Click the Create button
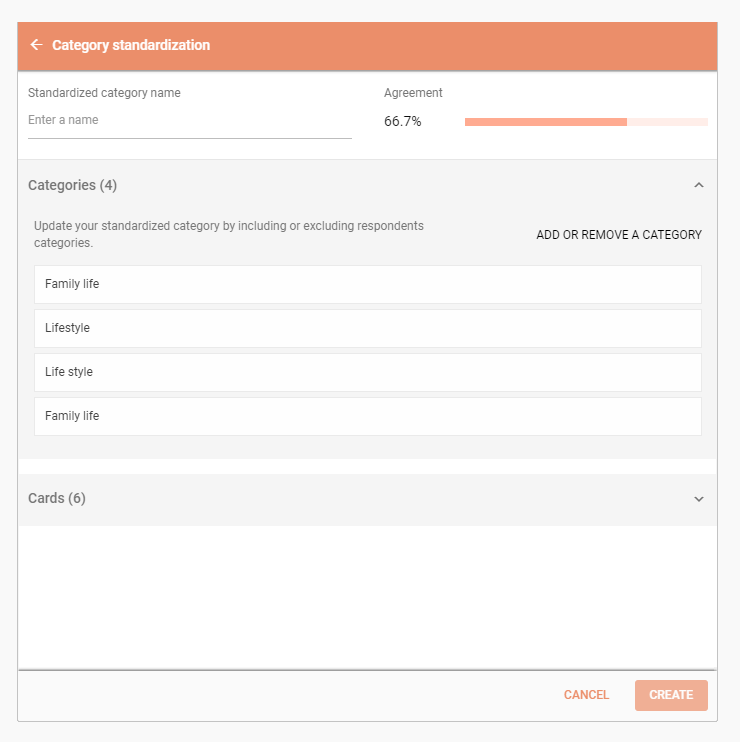The height and width of the screenshot is (742, 740). [671, 695]
